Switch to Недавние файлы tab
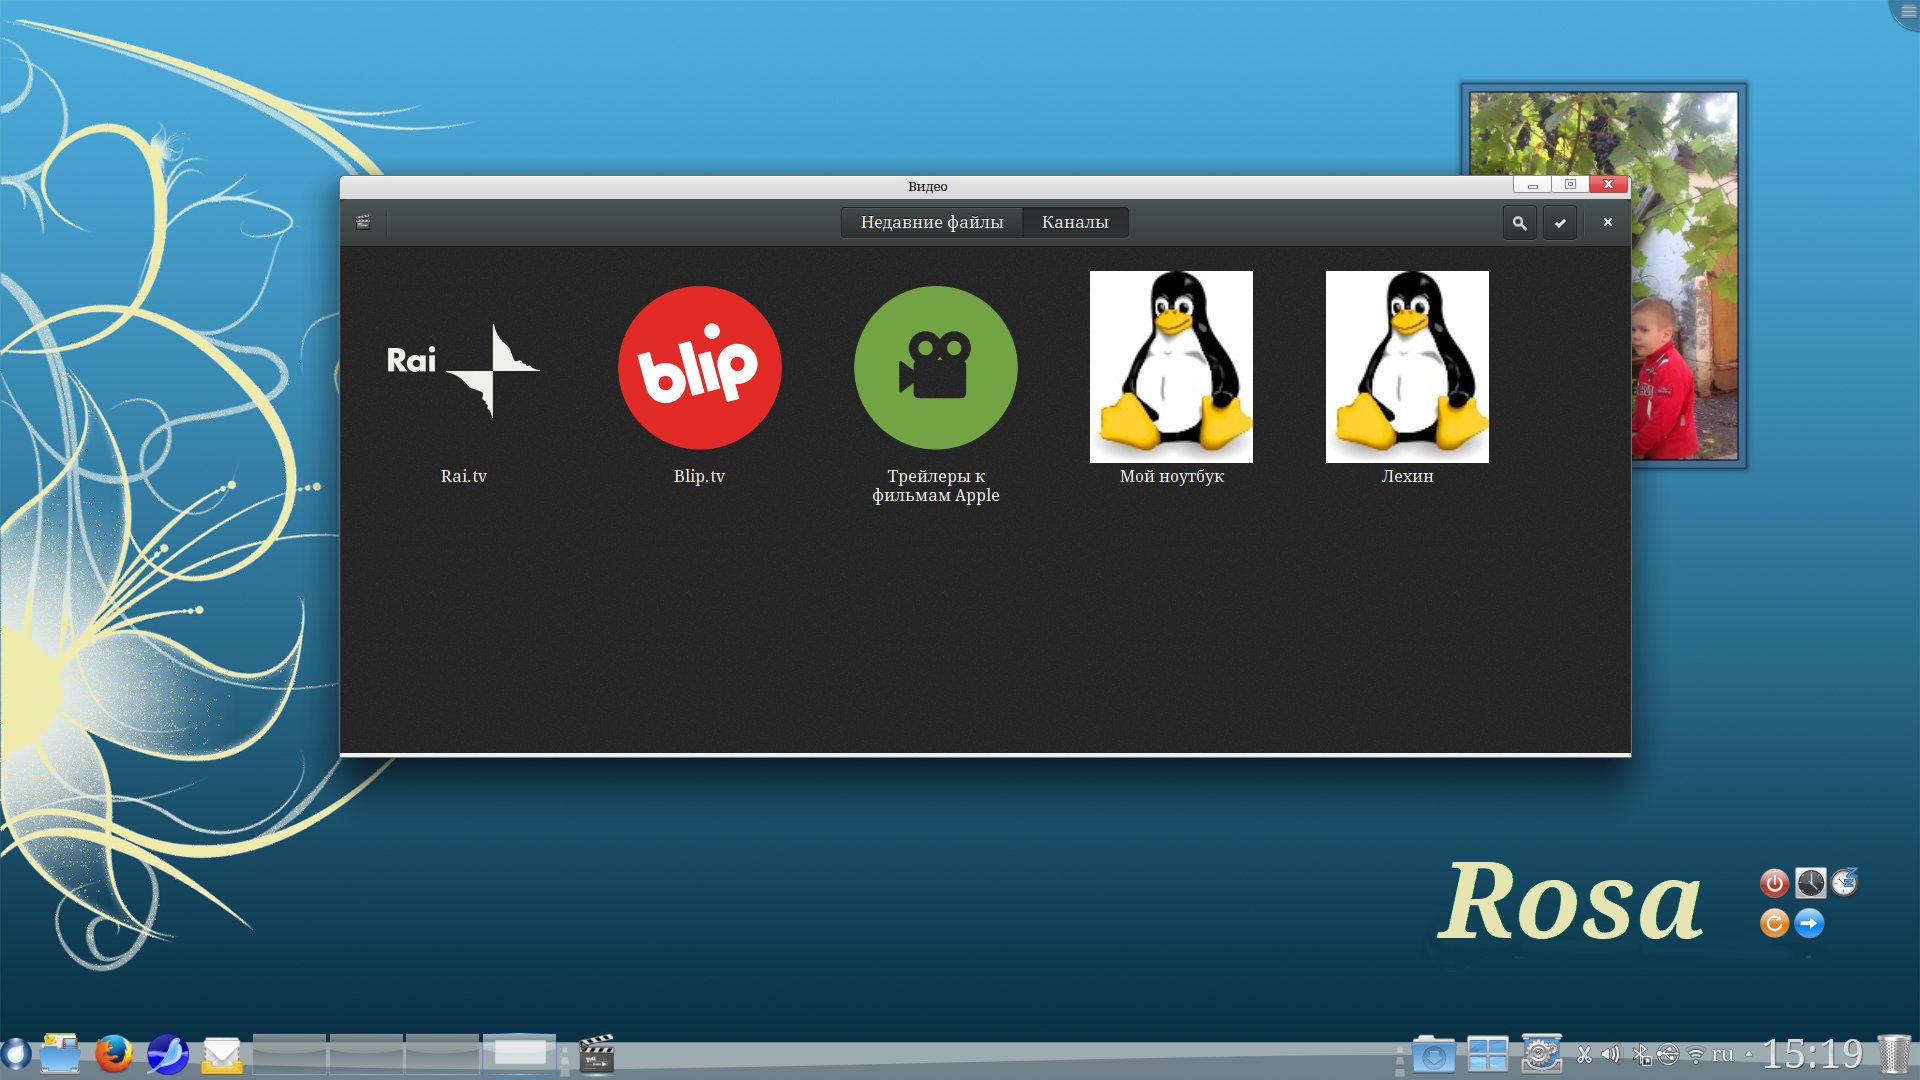This screenshot has height=1080, width=1920. tap(931, 222)
